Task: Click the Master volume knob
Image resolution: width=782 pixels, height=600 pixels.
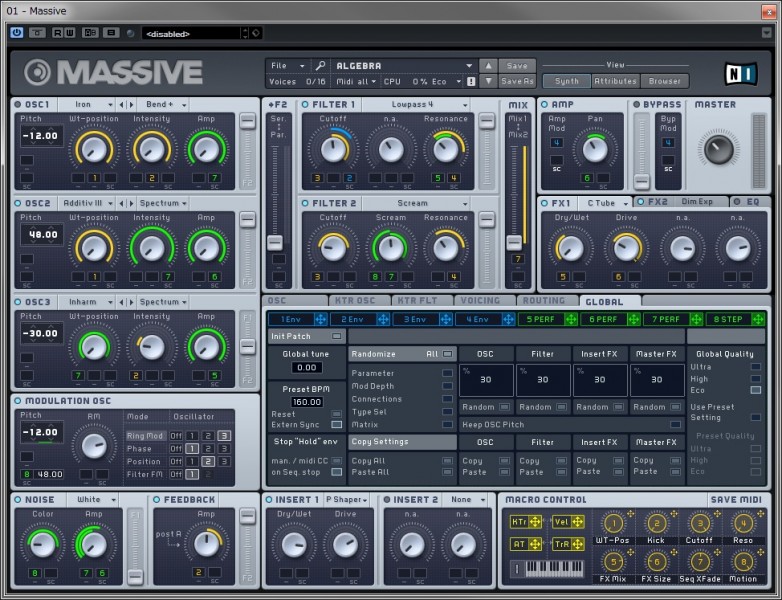Action: pos(719,149)
